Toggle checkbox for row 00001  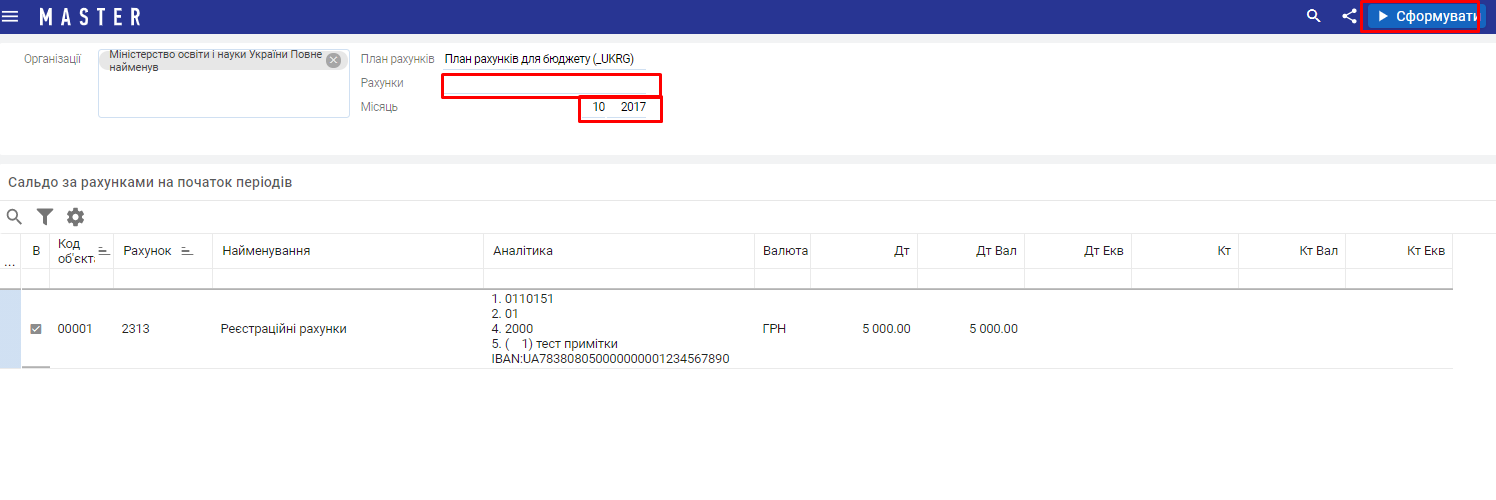click(36, 329)
